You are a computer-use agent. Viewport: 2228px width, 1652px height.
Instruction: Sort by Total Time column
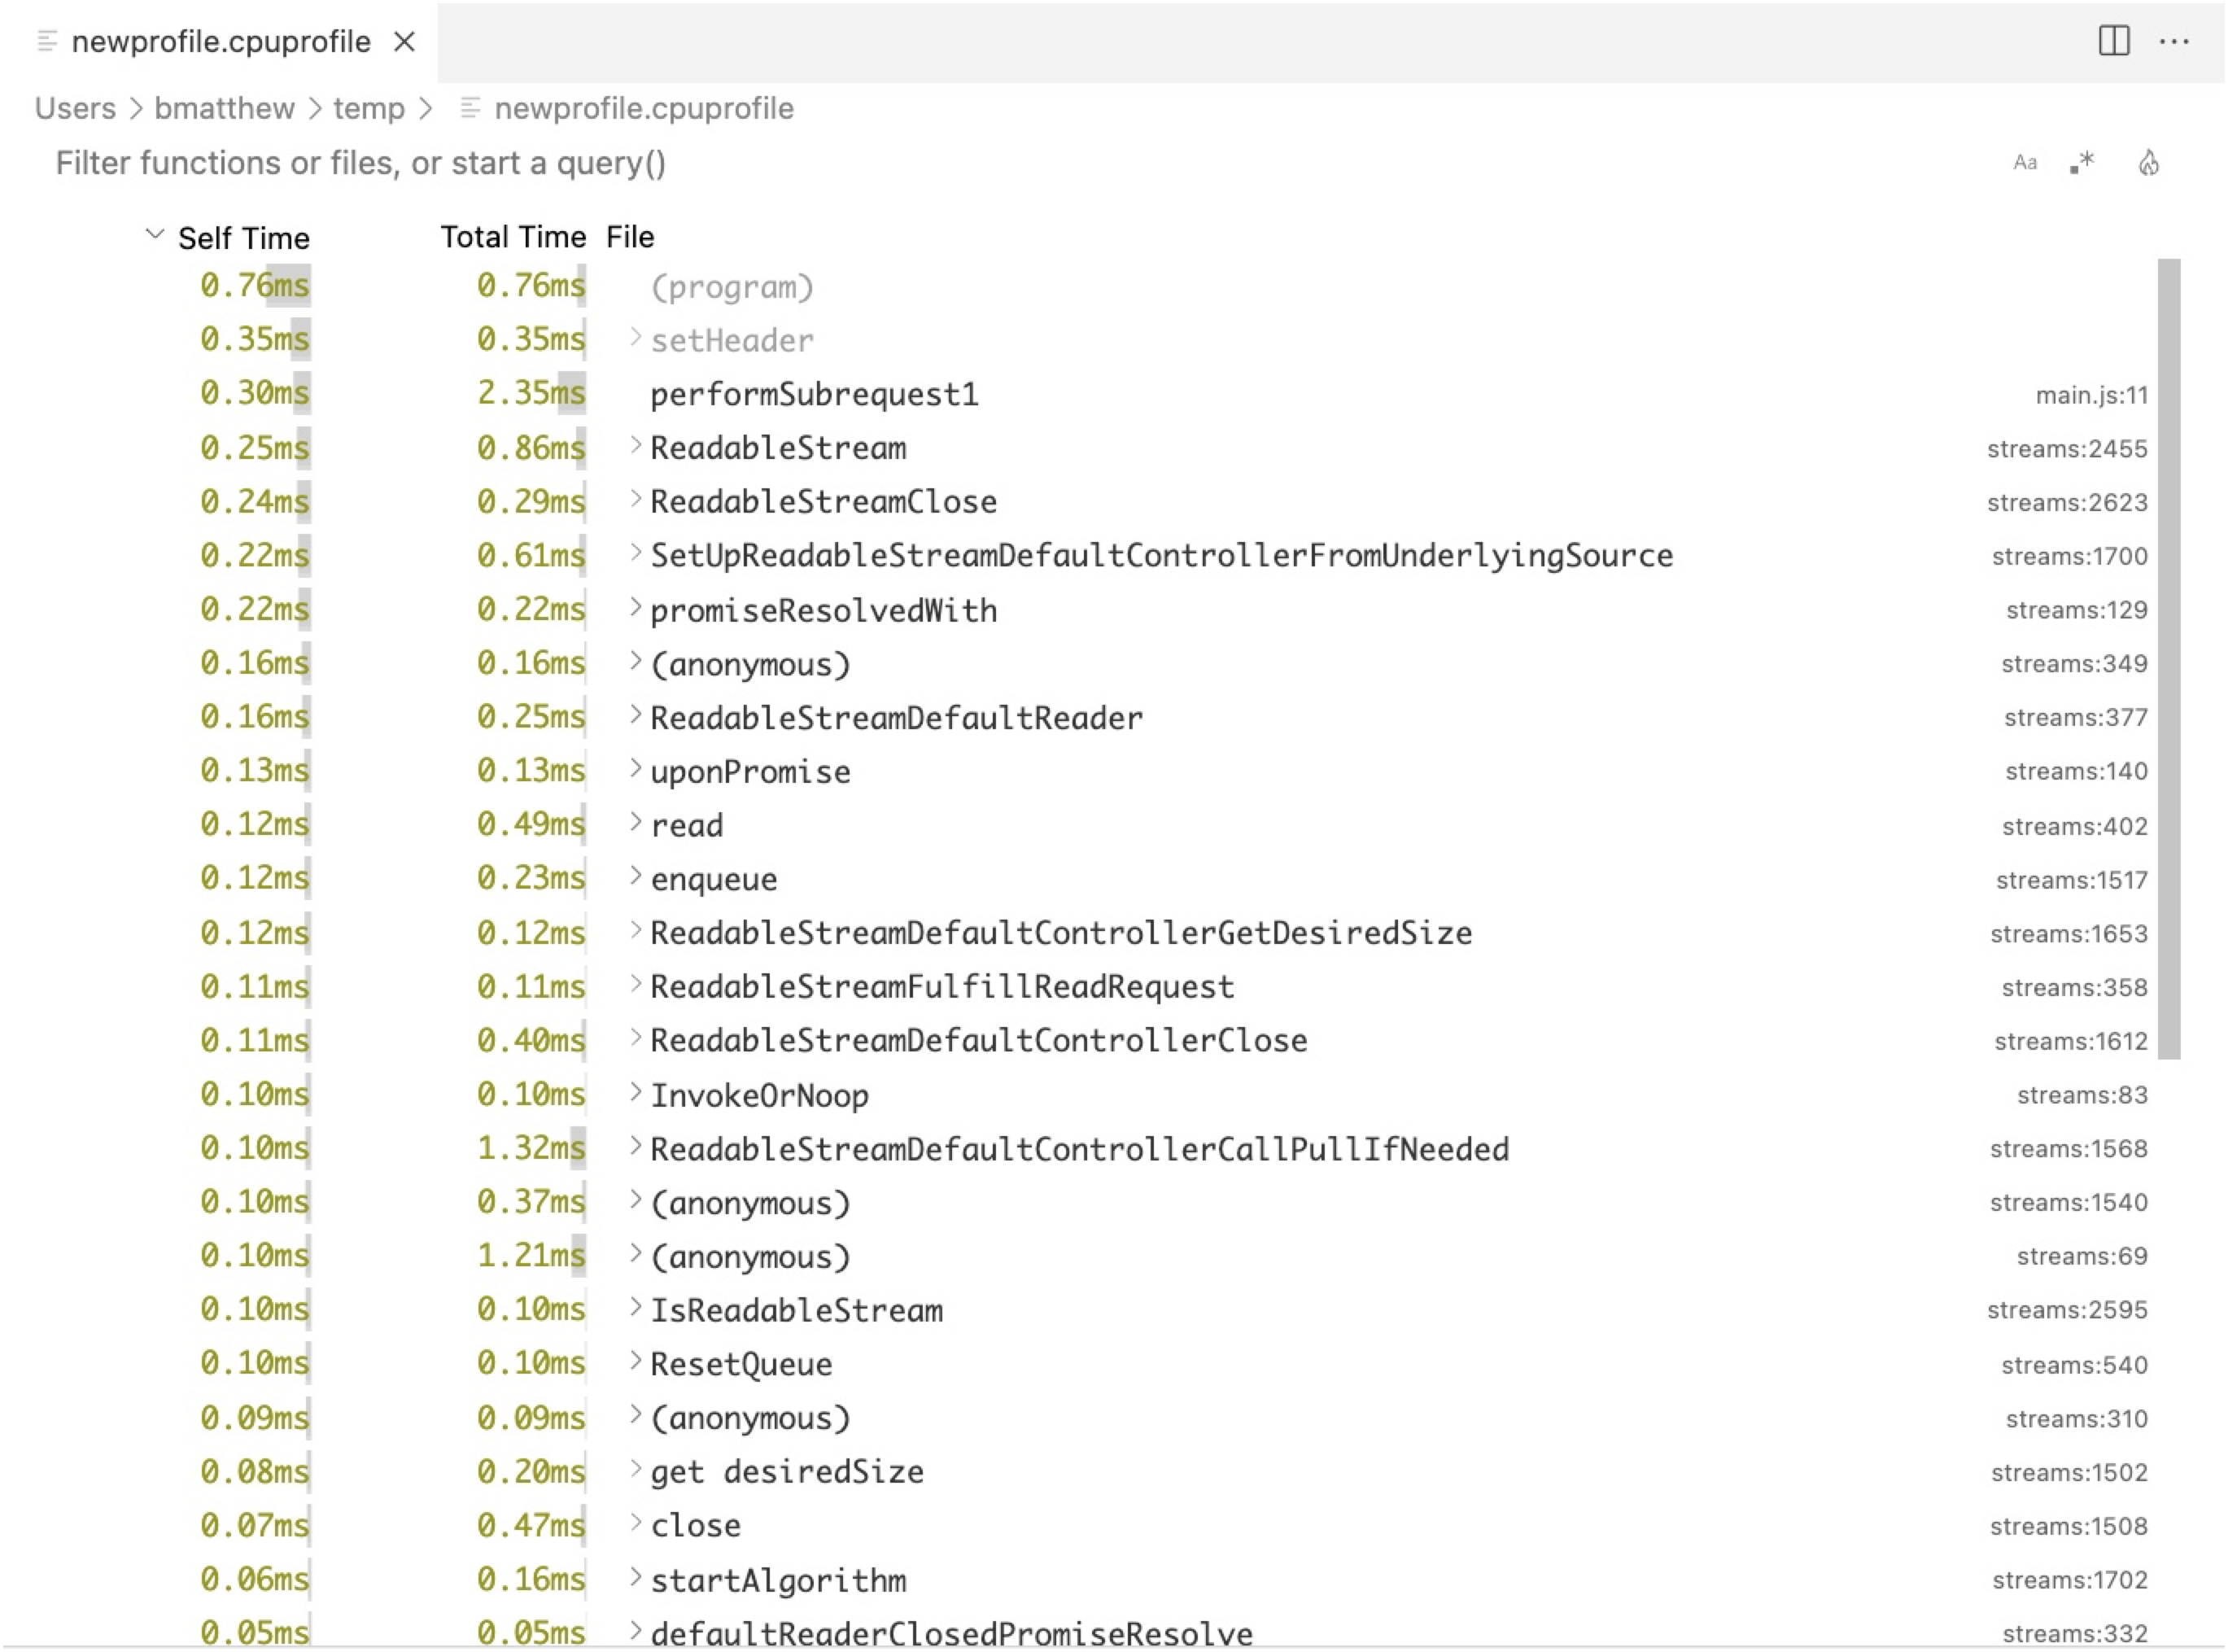click(x=513, y=237)
